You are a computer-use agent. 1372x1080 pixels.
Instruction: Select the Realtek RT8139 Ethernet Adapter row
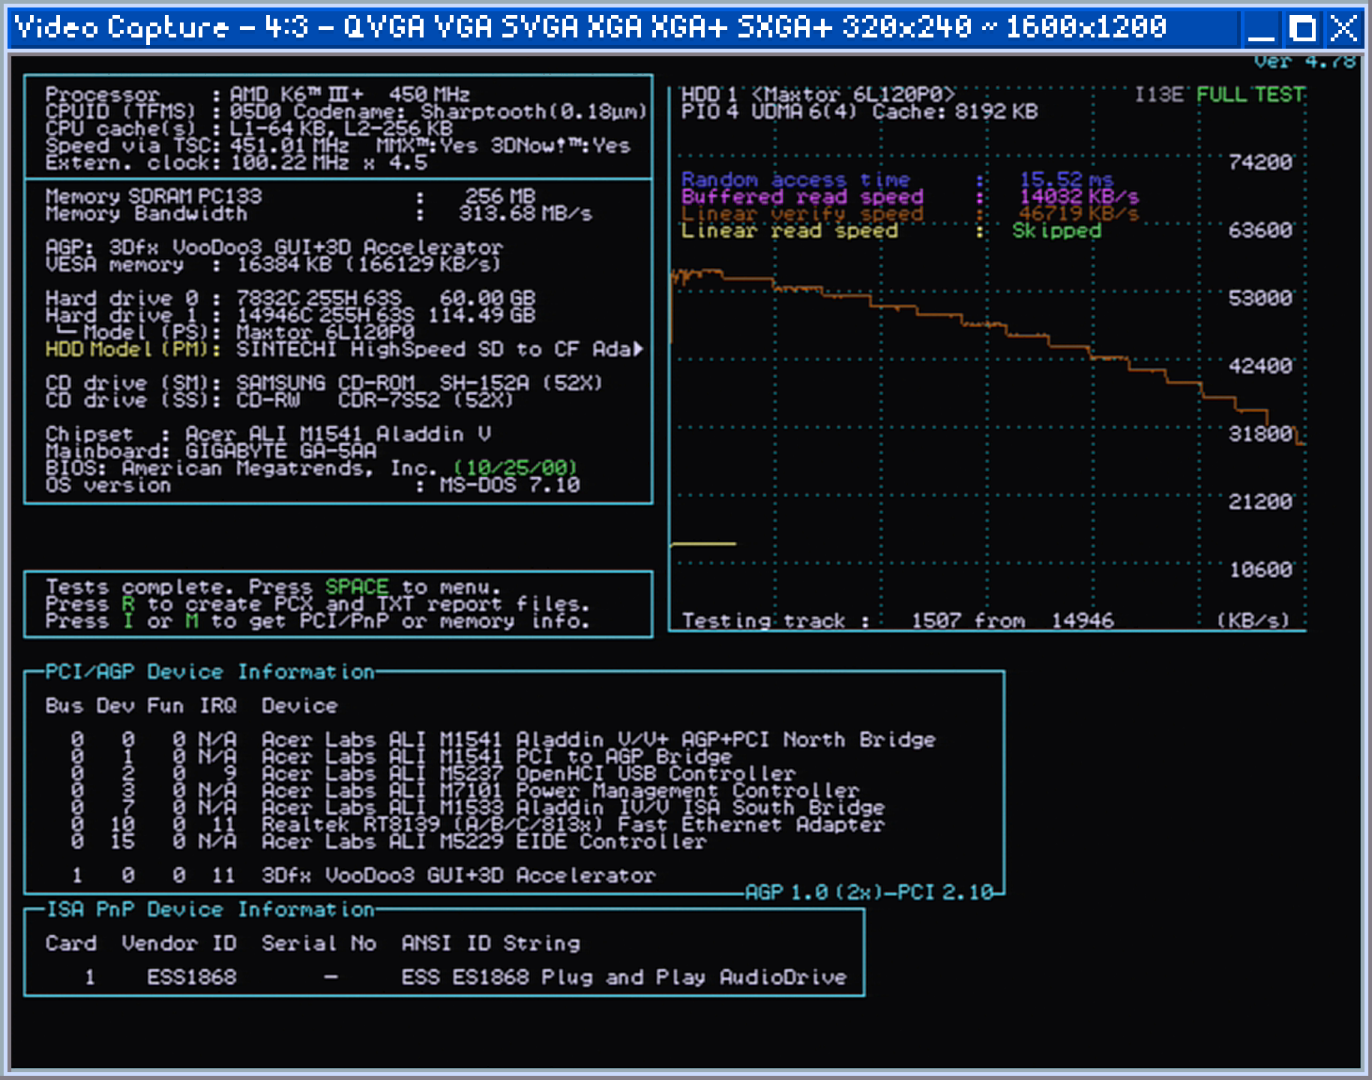tap(478, 825)
